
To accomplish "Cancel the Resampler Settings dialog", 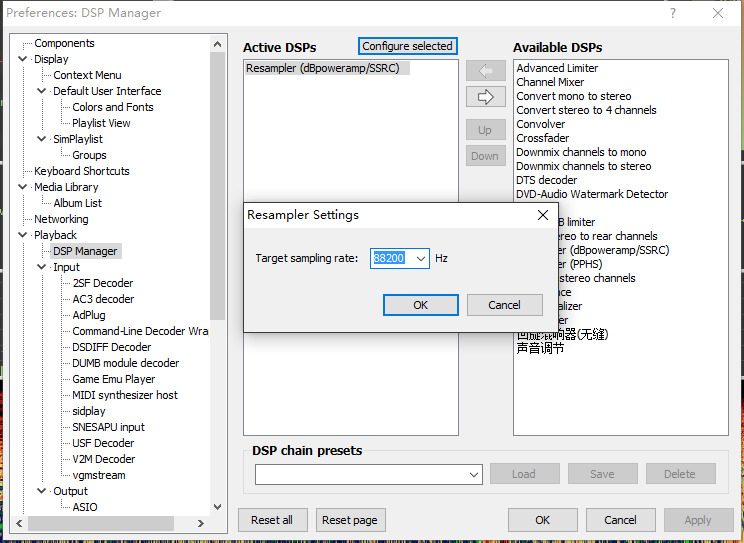I will (x=504, y=305).
